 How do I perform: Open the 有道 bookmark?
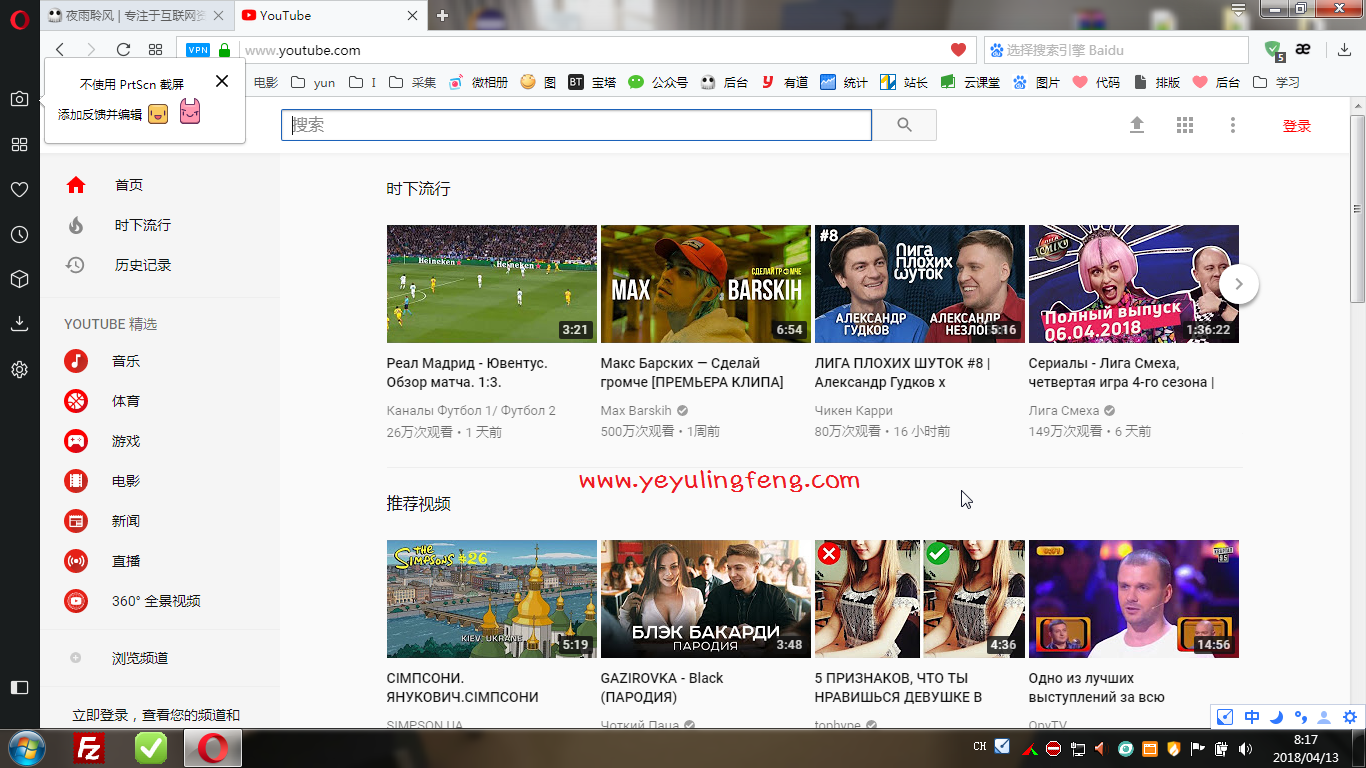[x=784, y=83]
